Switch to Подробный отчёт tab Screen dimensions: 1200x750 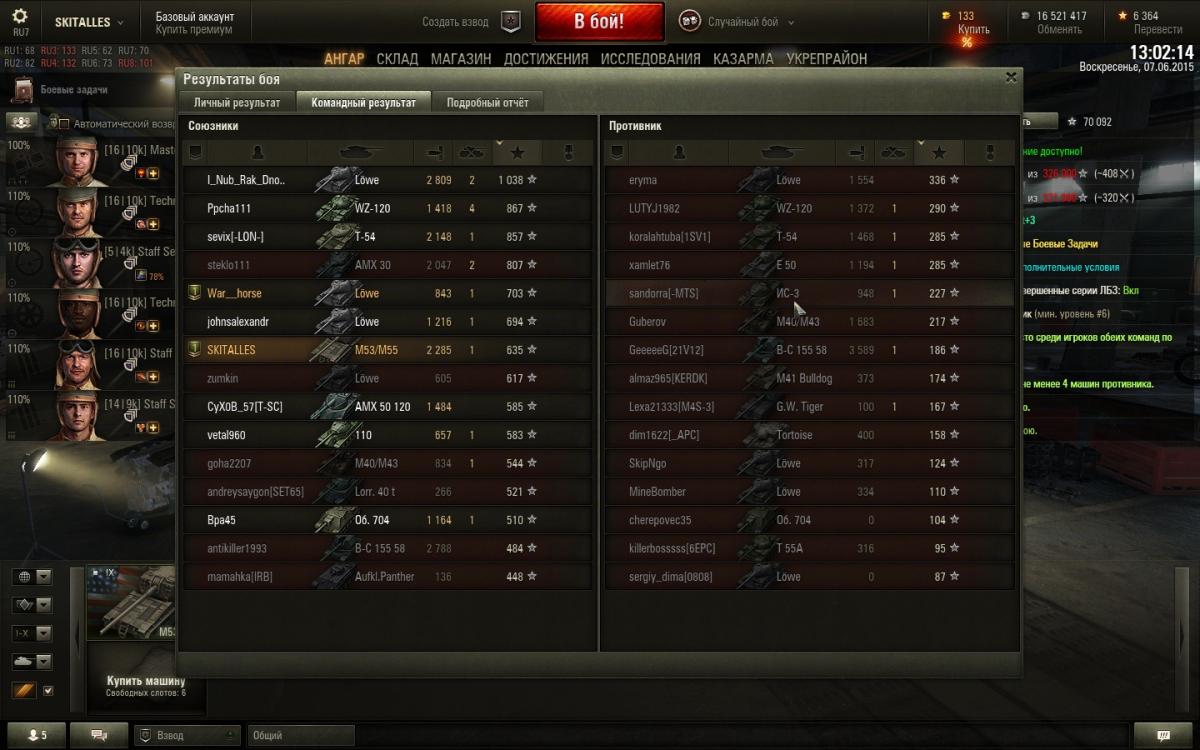(487, 102)
